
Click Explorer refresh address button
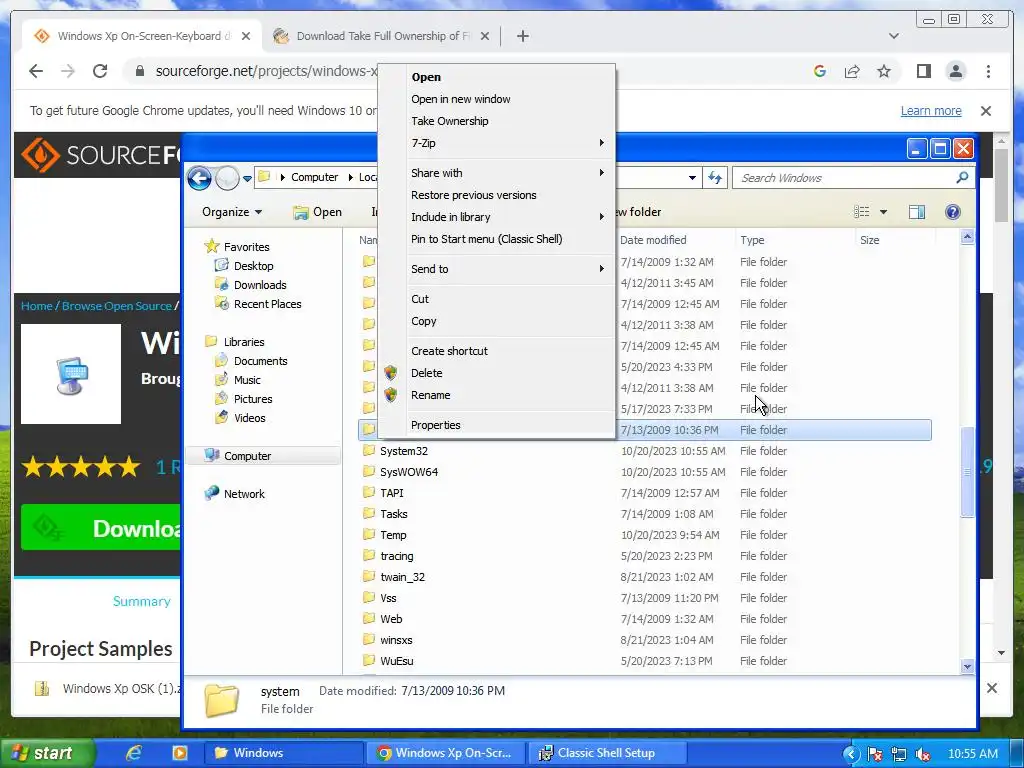tap(715, 178)
